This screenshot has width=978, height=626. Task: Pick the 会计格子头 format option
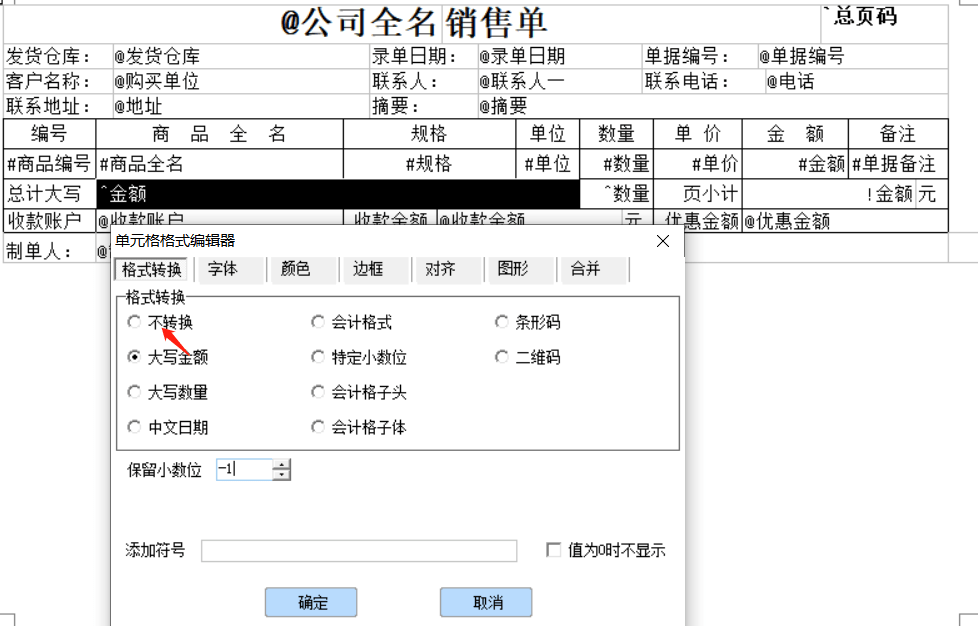click(359, 392)
